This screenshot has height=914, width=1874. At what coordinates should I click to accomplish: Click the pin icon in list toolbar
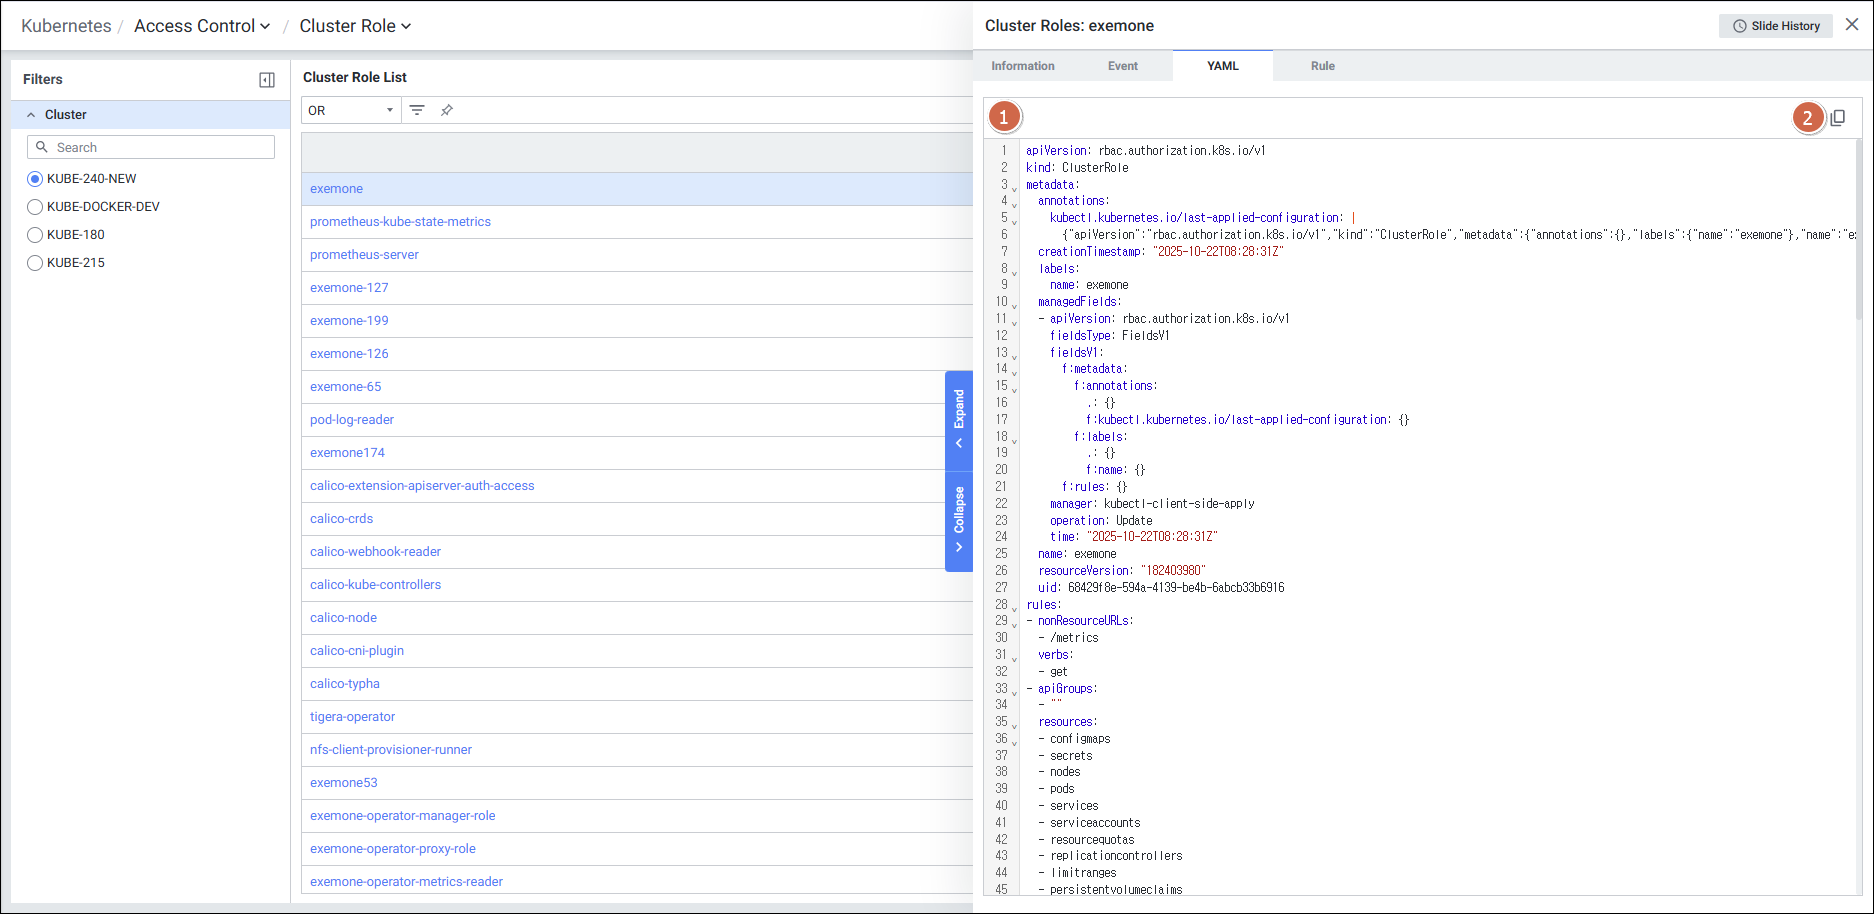pyautogui.click(x=447, y=110)
